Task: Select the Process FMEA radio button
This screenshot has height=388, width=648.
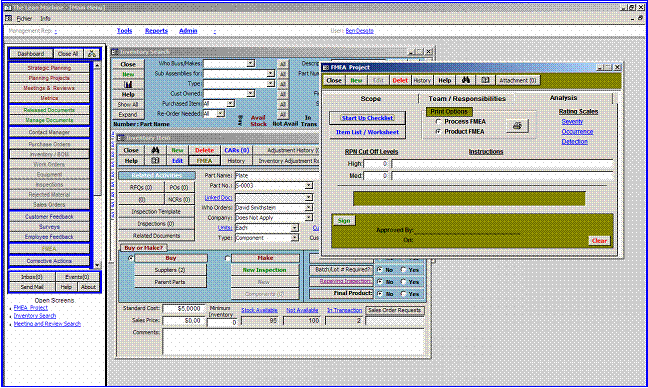Action: (x=438, y=122)
